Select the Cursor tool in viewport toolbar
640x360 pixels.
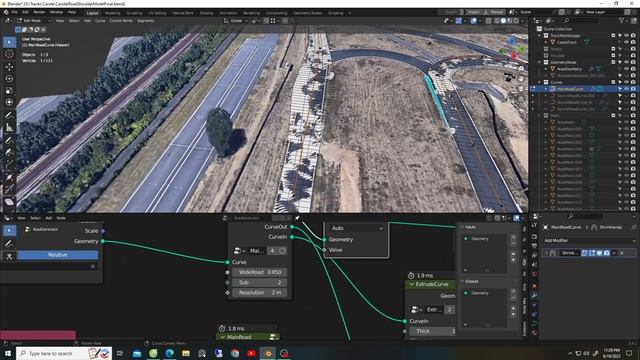pos(9,54)
